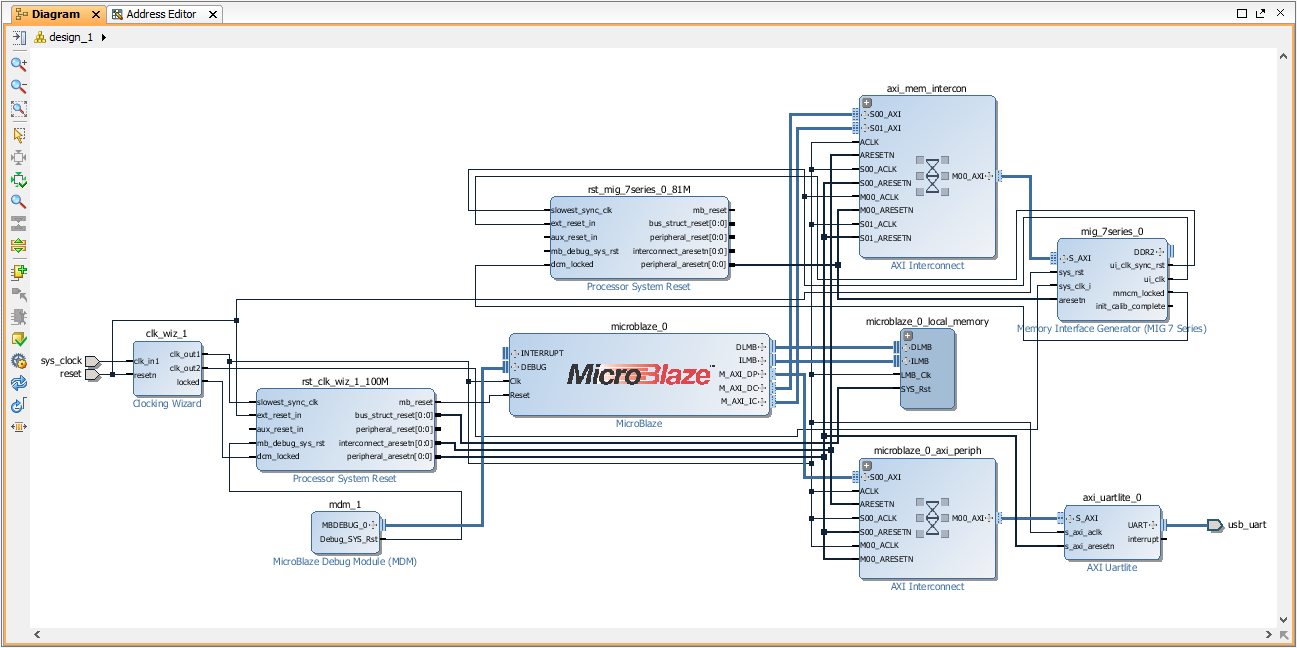The image size is (1297, 648).
Task: Collapse the side pane with the arrow icon
Action: [18, 37]
